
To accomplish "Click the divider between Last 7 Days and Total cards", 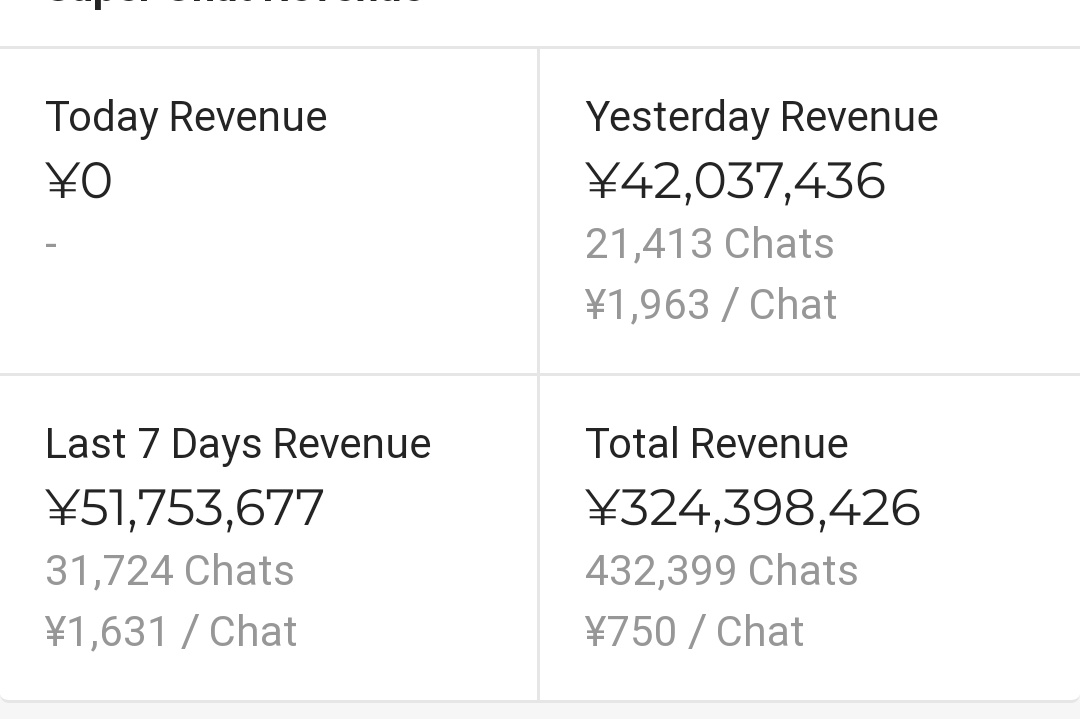I will pyautogui.click(x=538, y=538).
